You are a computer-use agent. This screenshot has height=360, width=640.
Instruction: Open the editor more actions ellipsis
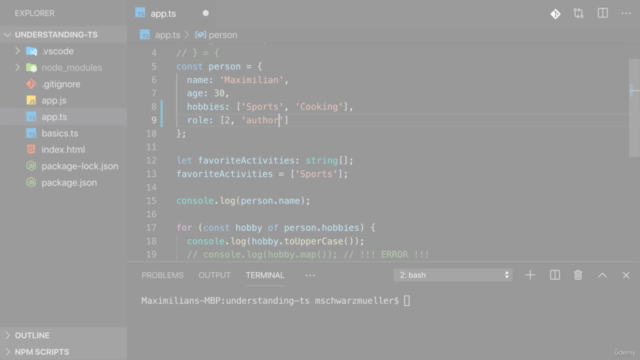click(x=626, y=13)
